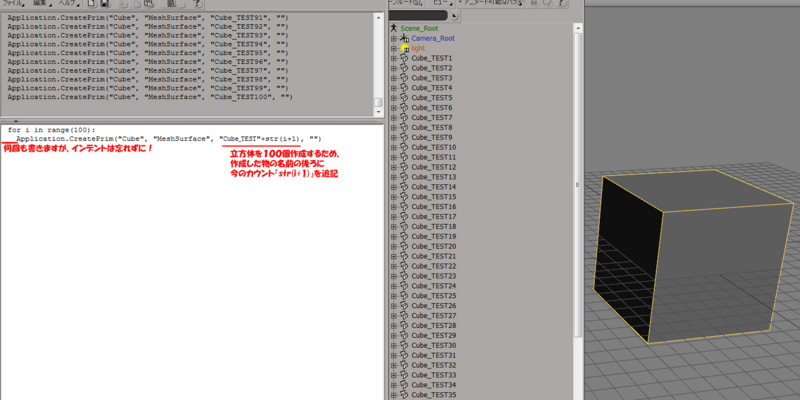Select the Scene_Root label
Screen dimensions: 800x400
pos(419,29)
